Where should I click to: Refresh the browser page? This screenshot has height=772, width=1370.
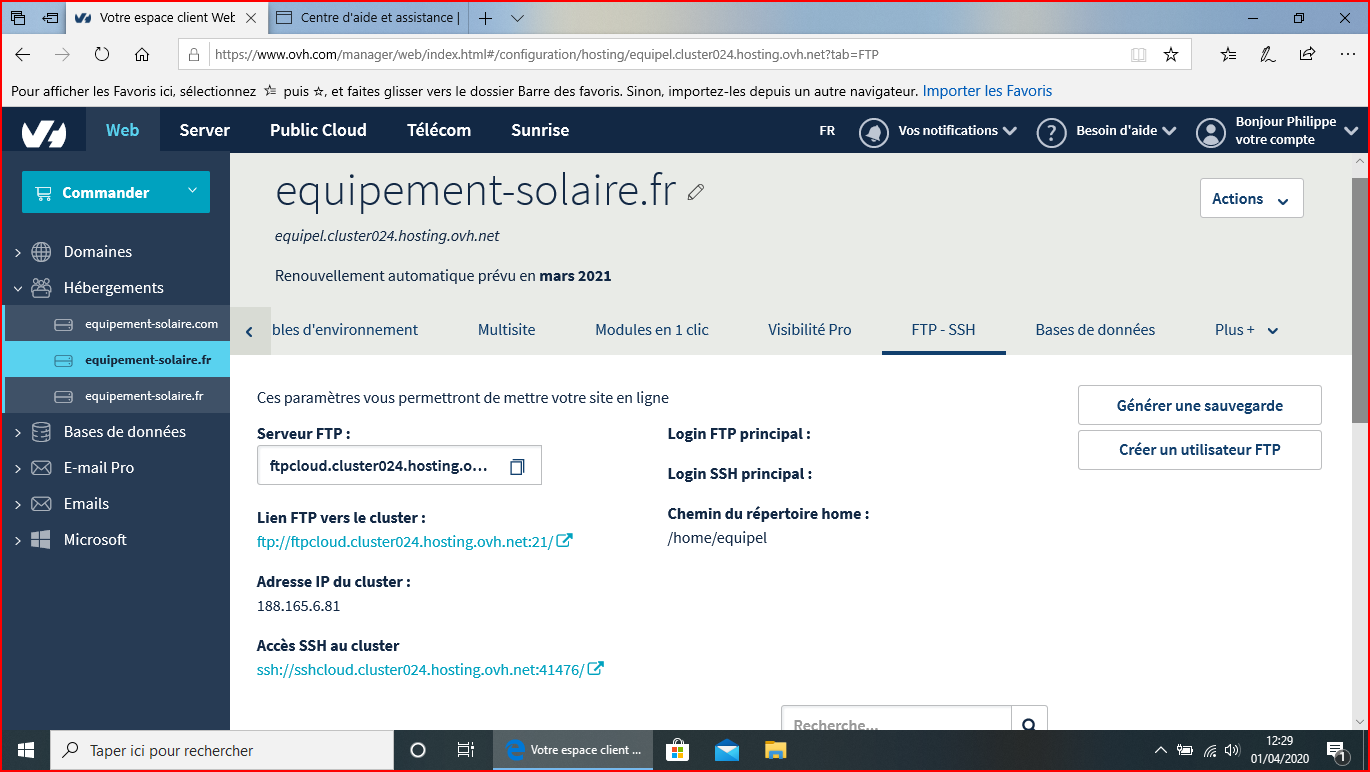point(102,55)
